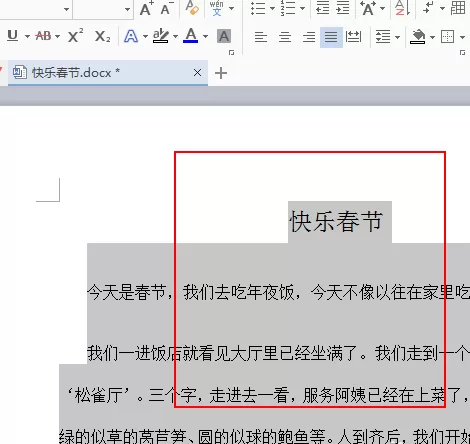Image resolution: width=470 pixels, height=444 pixels.
Task: Open the bullet style dropdown arrow
Action: click(x=272, y=8)
